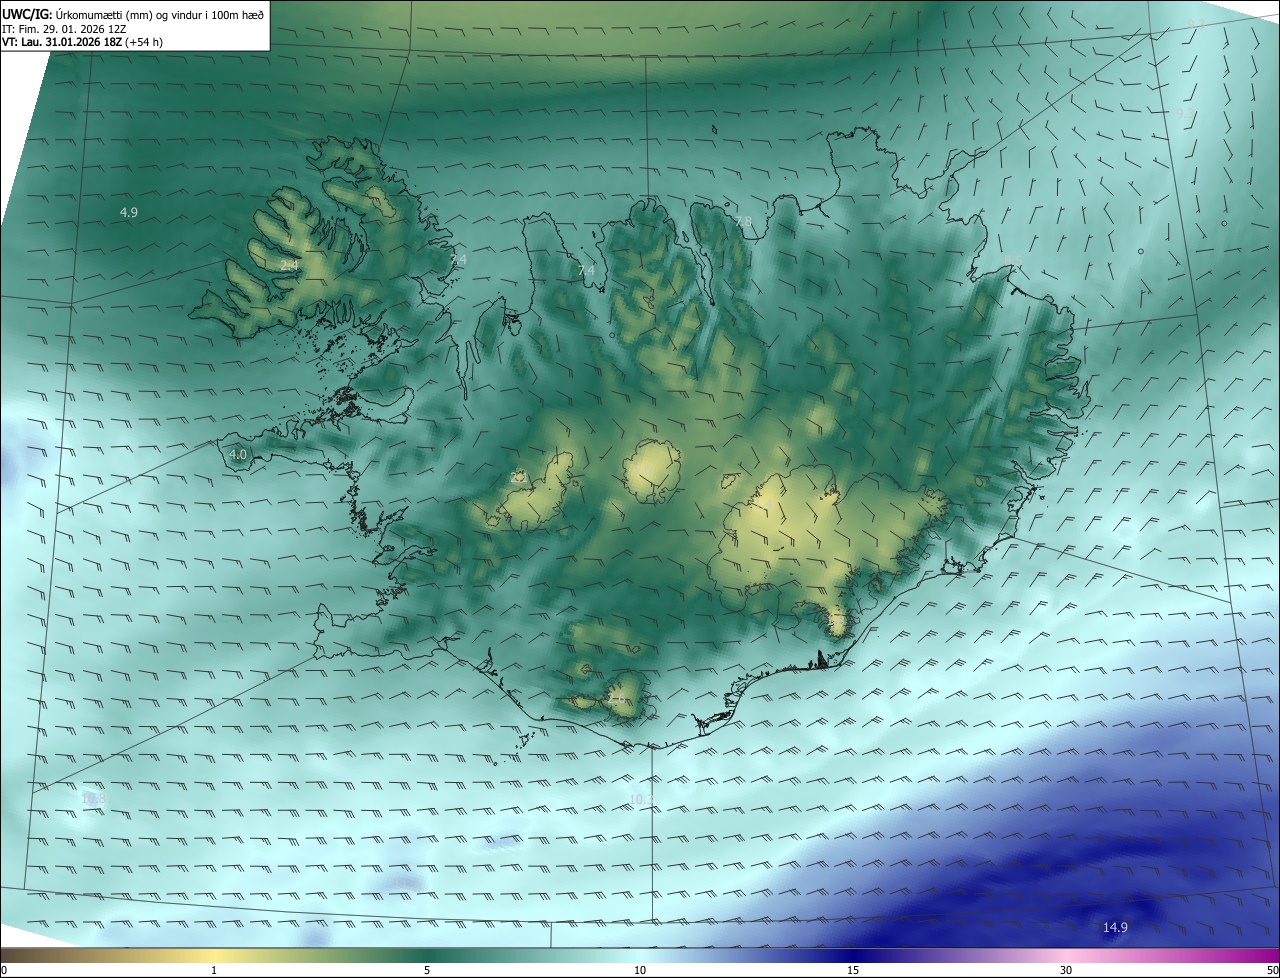Click the '1' tick on the color scale
The width and height of the screenshot is (1280, 978).
pyautogui.click(x=214, y=970)
